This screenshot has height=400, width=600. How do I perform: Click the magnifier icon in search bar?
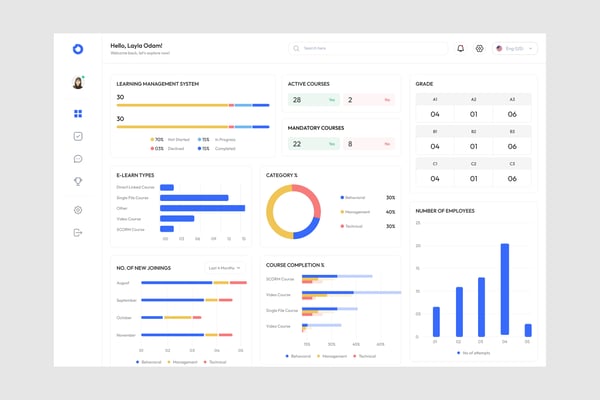pyautogui.click(x=296, y=49)
